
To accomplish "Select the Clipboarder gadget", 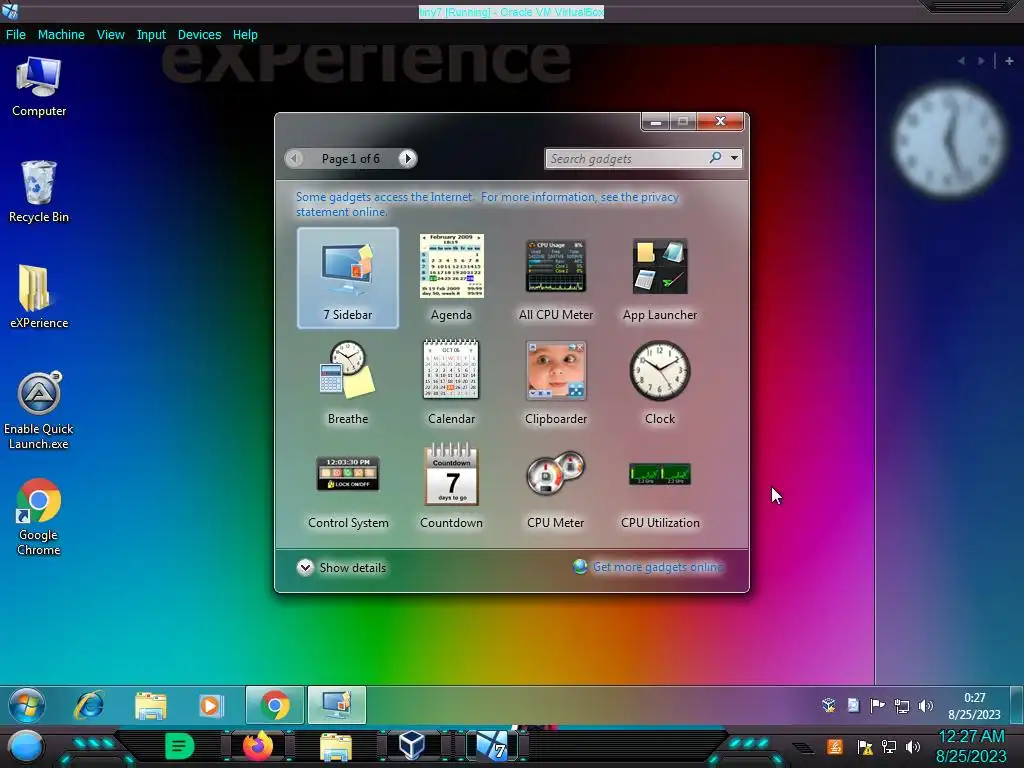I will (556, 383).
